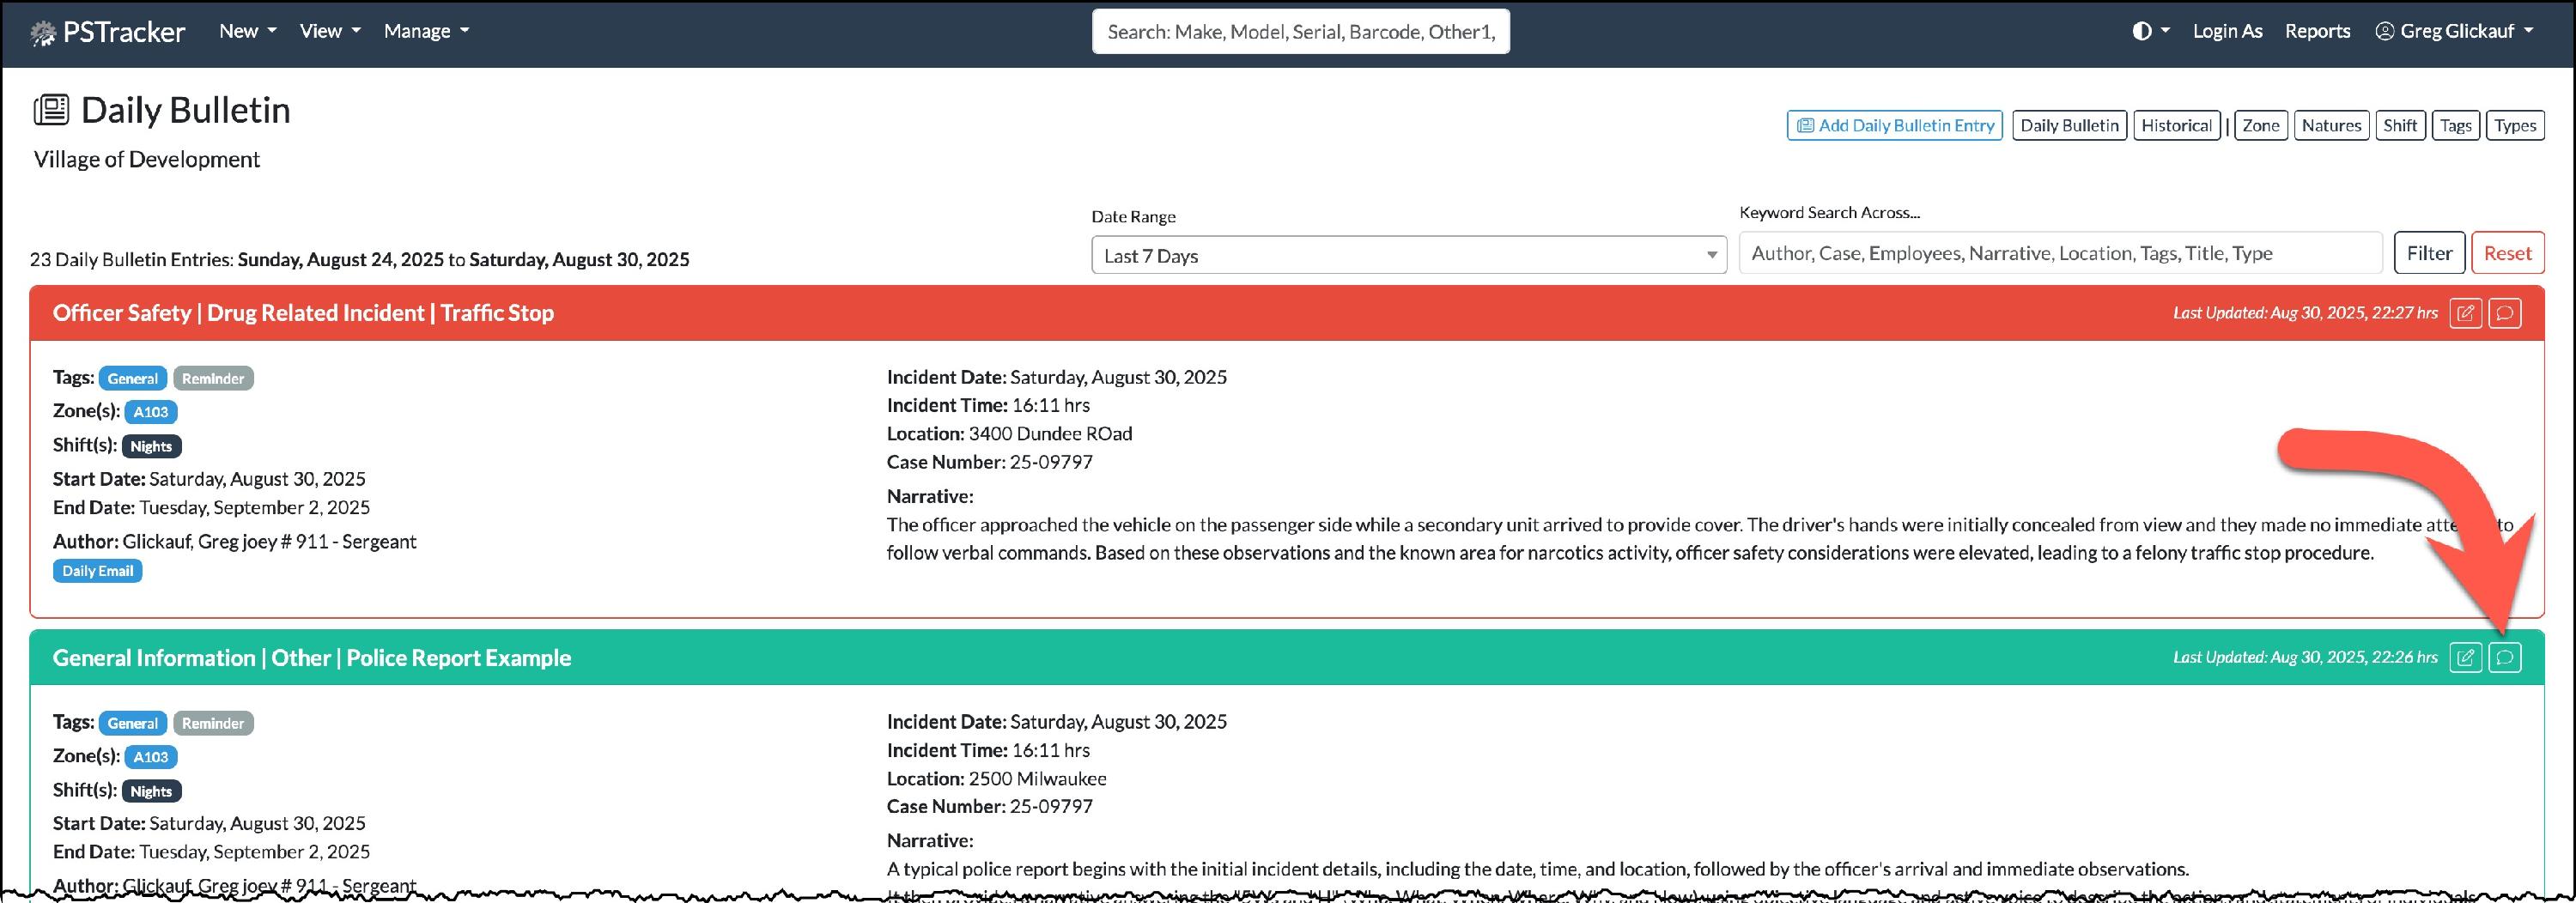Image resolution: width=2576 pixels, height=903 pixels.
Task: Click location text 3400 Dundee ROad
Action: coord(1050,433)
